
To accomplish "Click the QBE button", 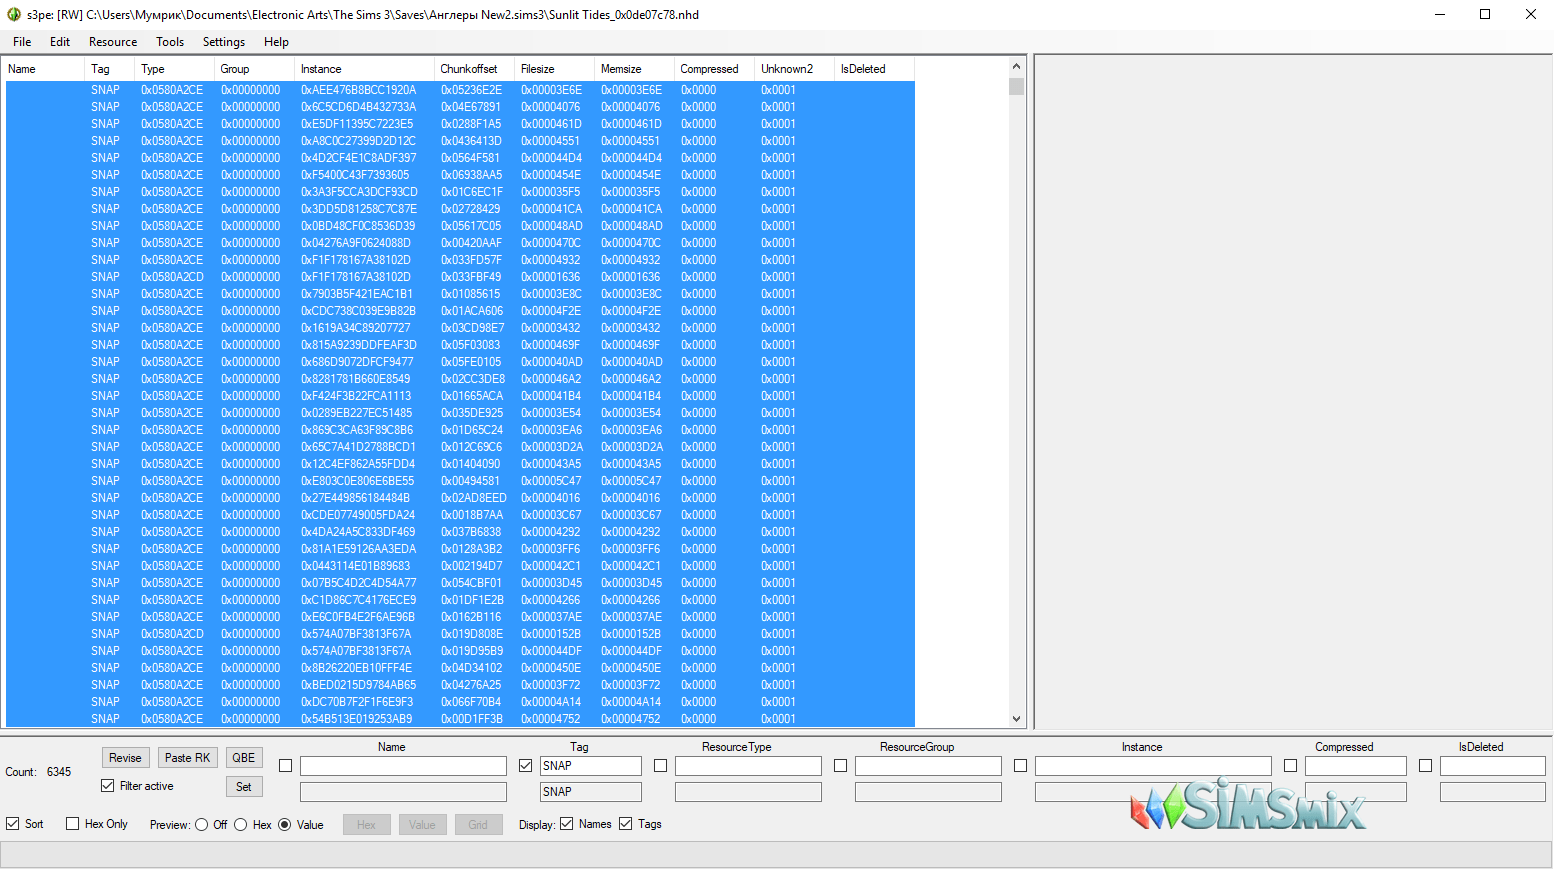I will (244, 758).
